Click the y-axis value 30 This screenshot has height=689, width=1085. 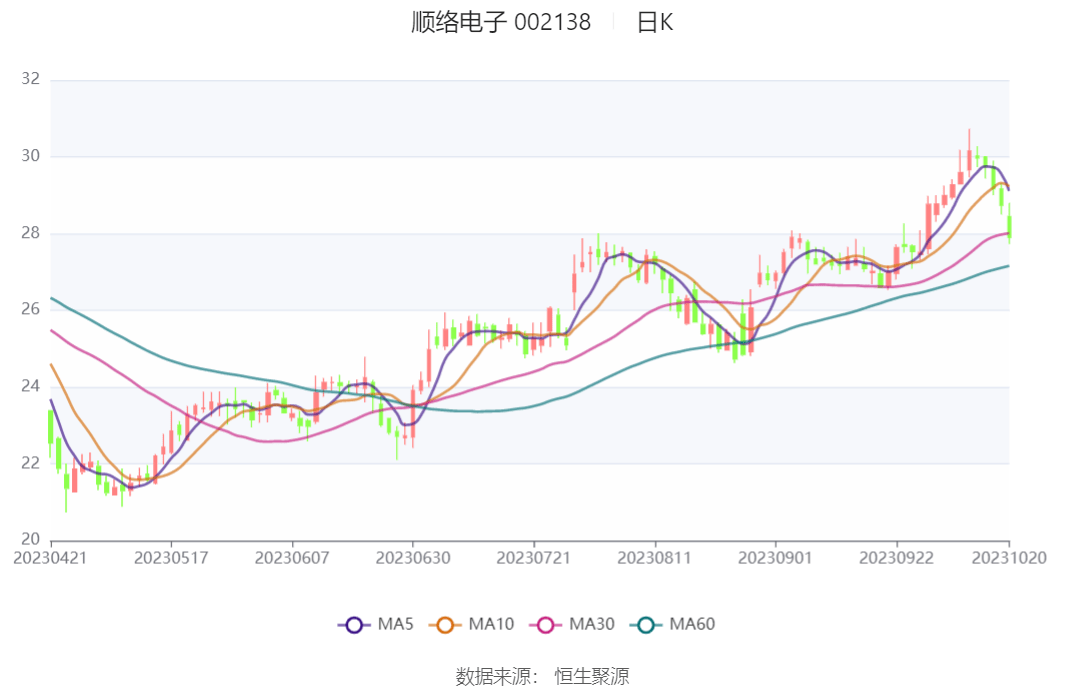click(30, 156)
